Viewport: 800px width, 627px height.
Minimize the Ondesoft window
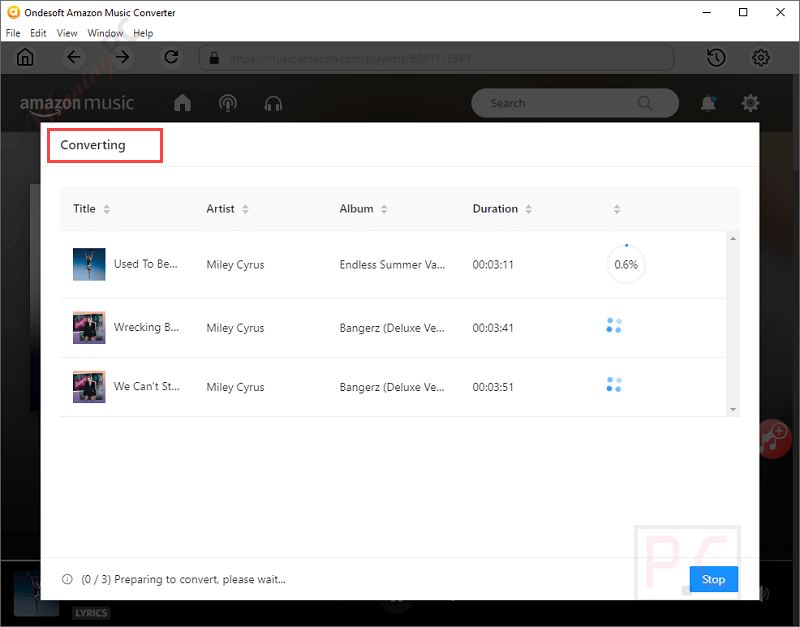pyautogui.click(x=707, y=12)
